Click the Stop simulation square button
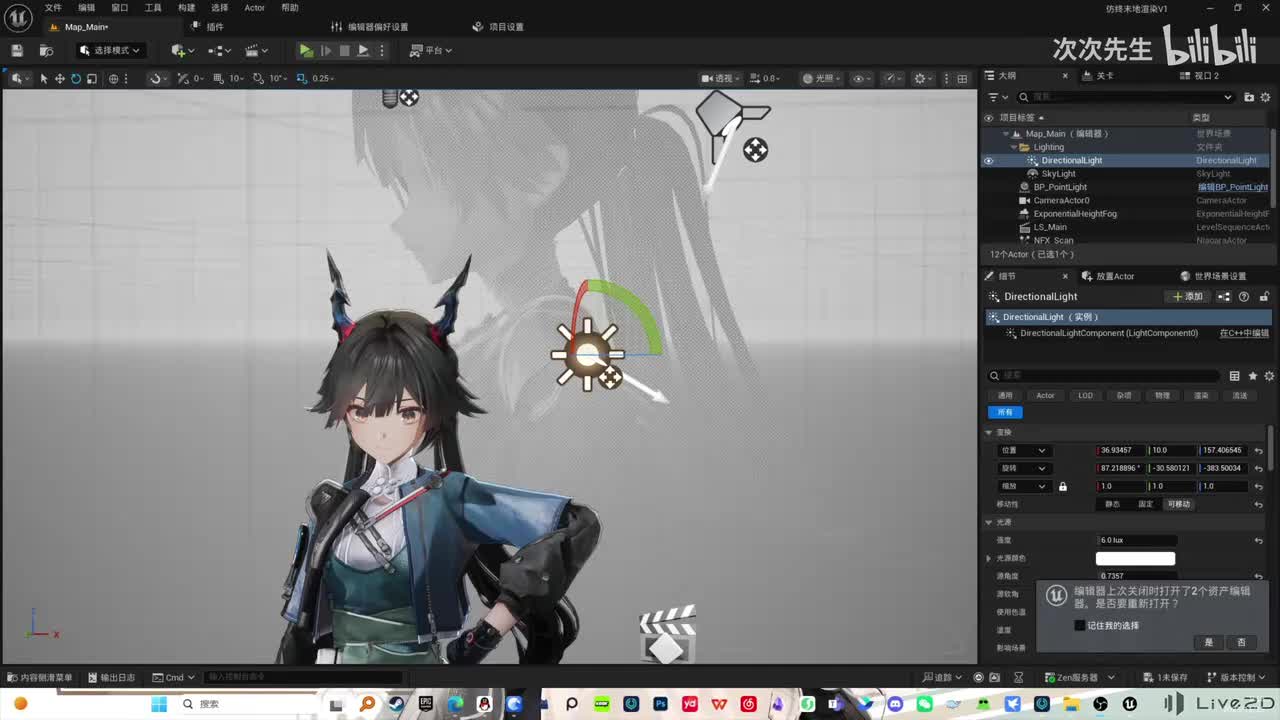Viewport: 1280px width, 720px height. pos(344,50)
